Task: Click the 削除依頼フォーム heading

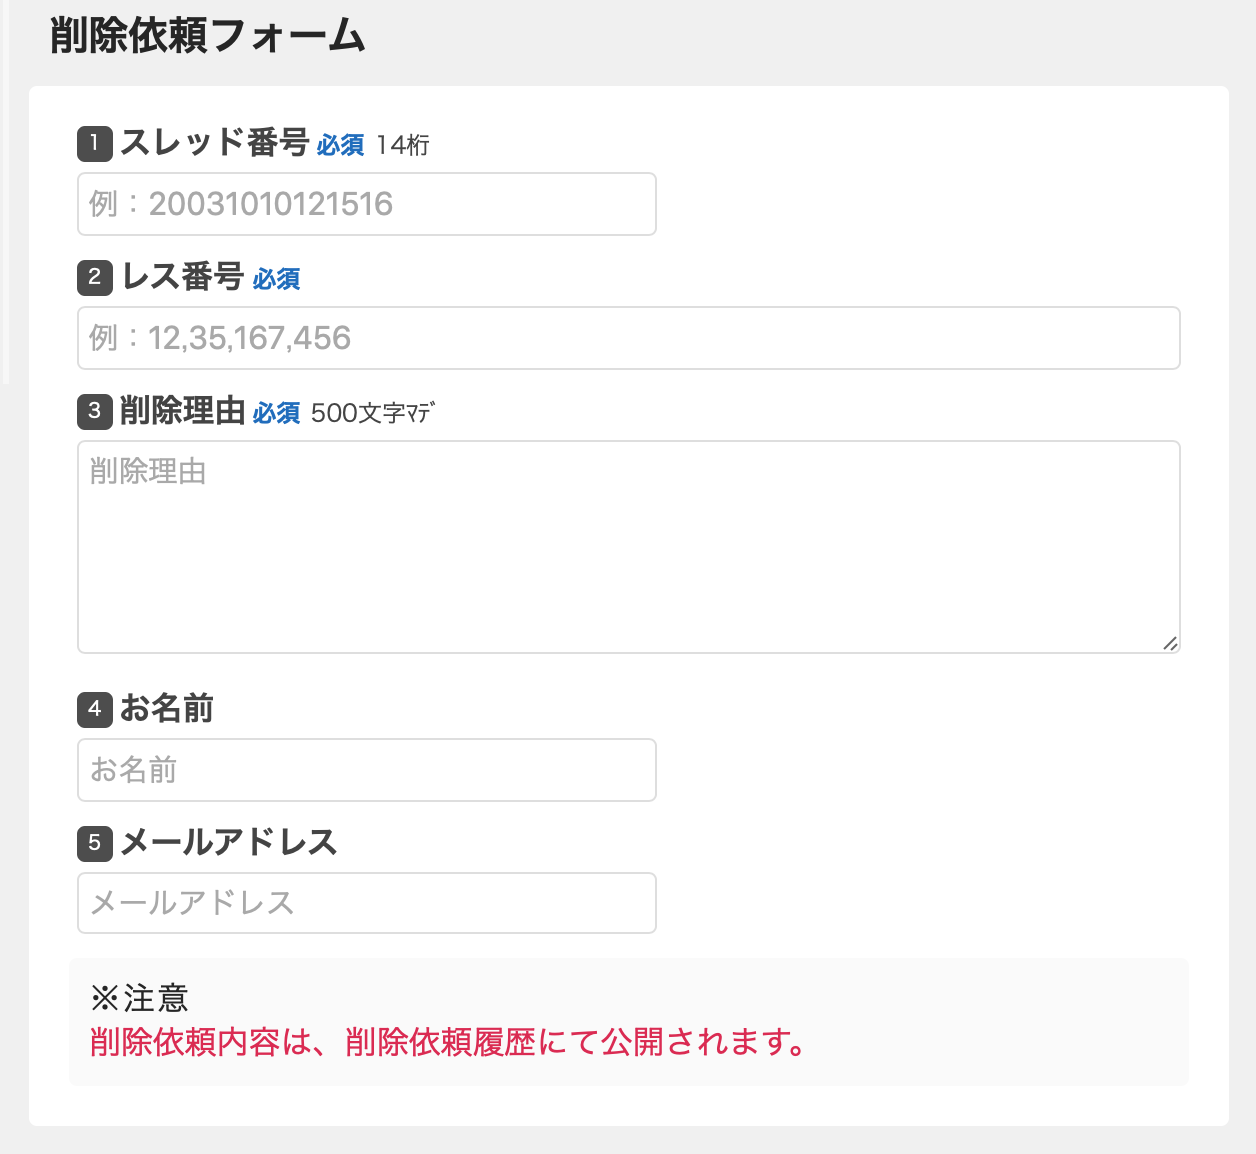Action: (x=208, y=36)
